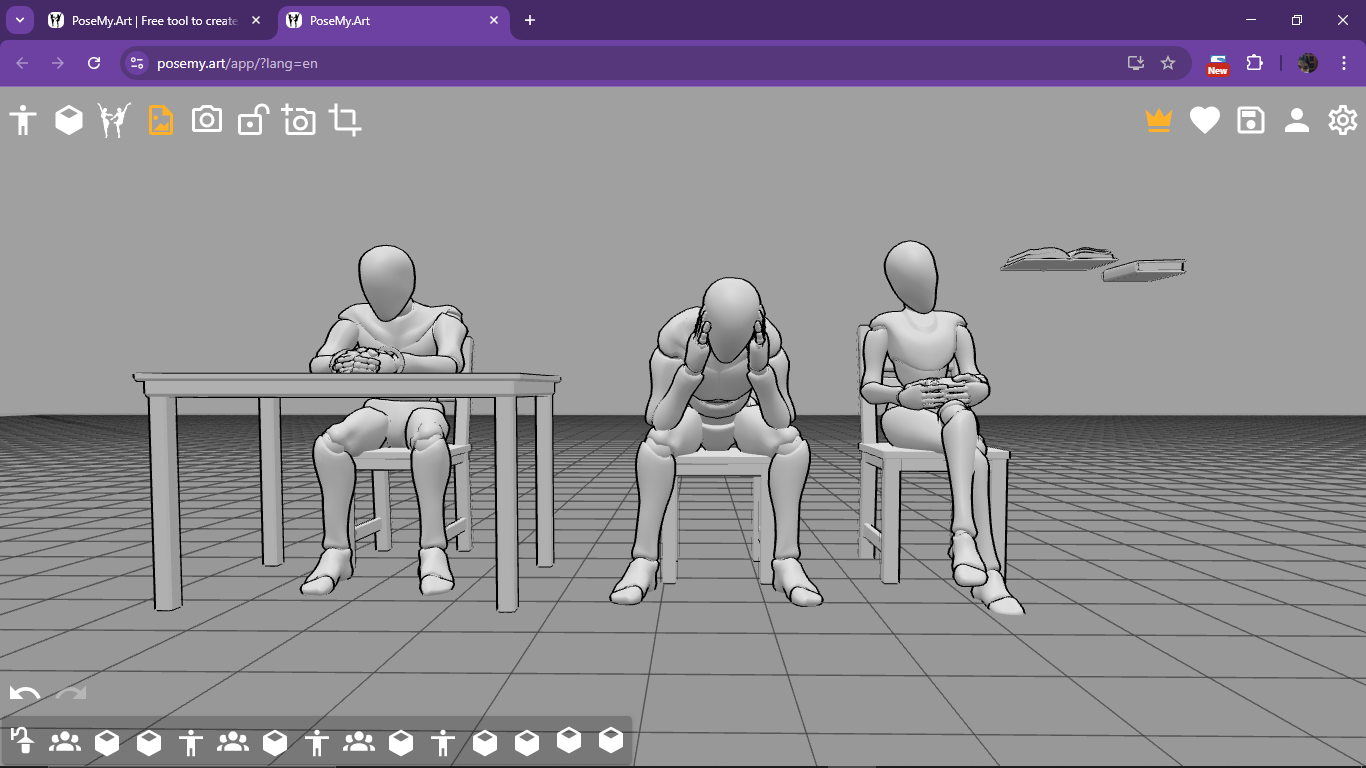Click the heart favorites icon

(x=1205, y=121)
